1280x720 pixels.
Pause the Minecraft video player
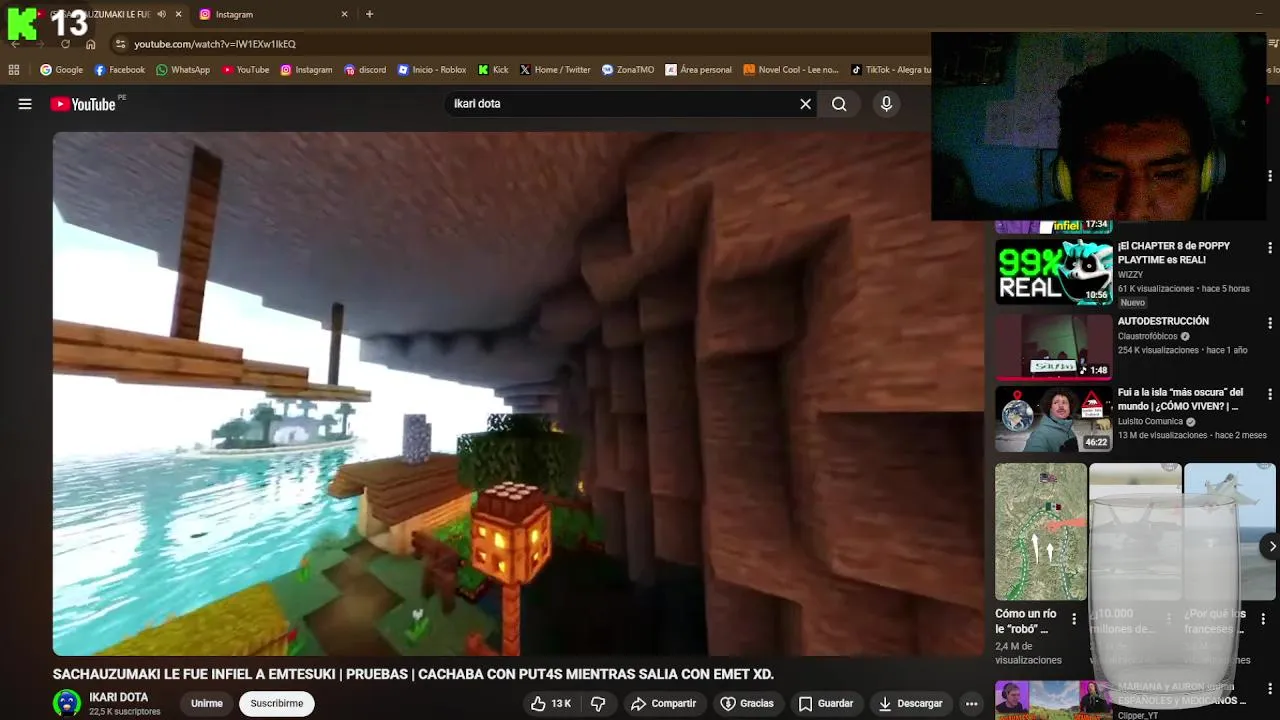point(518,394)
